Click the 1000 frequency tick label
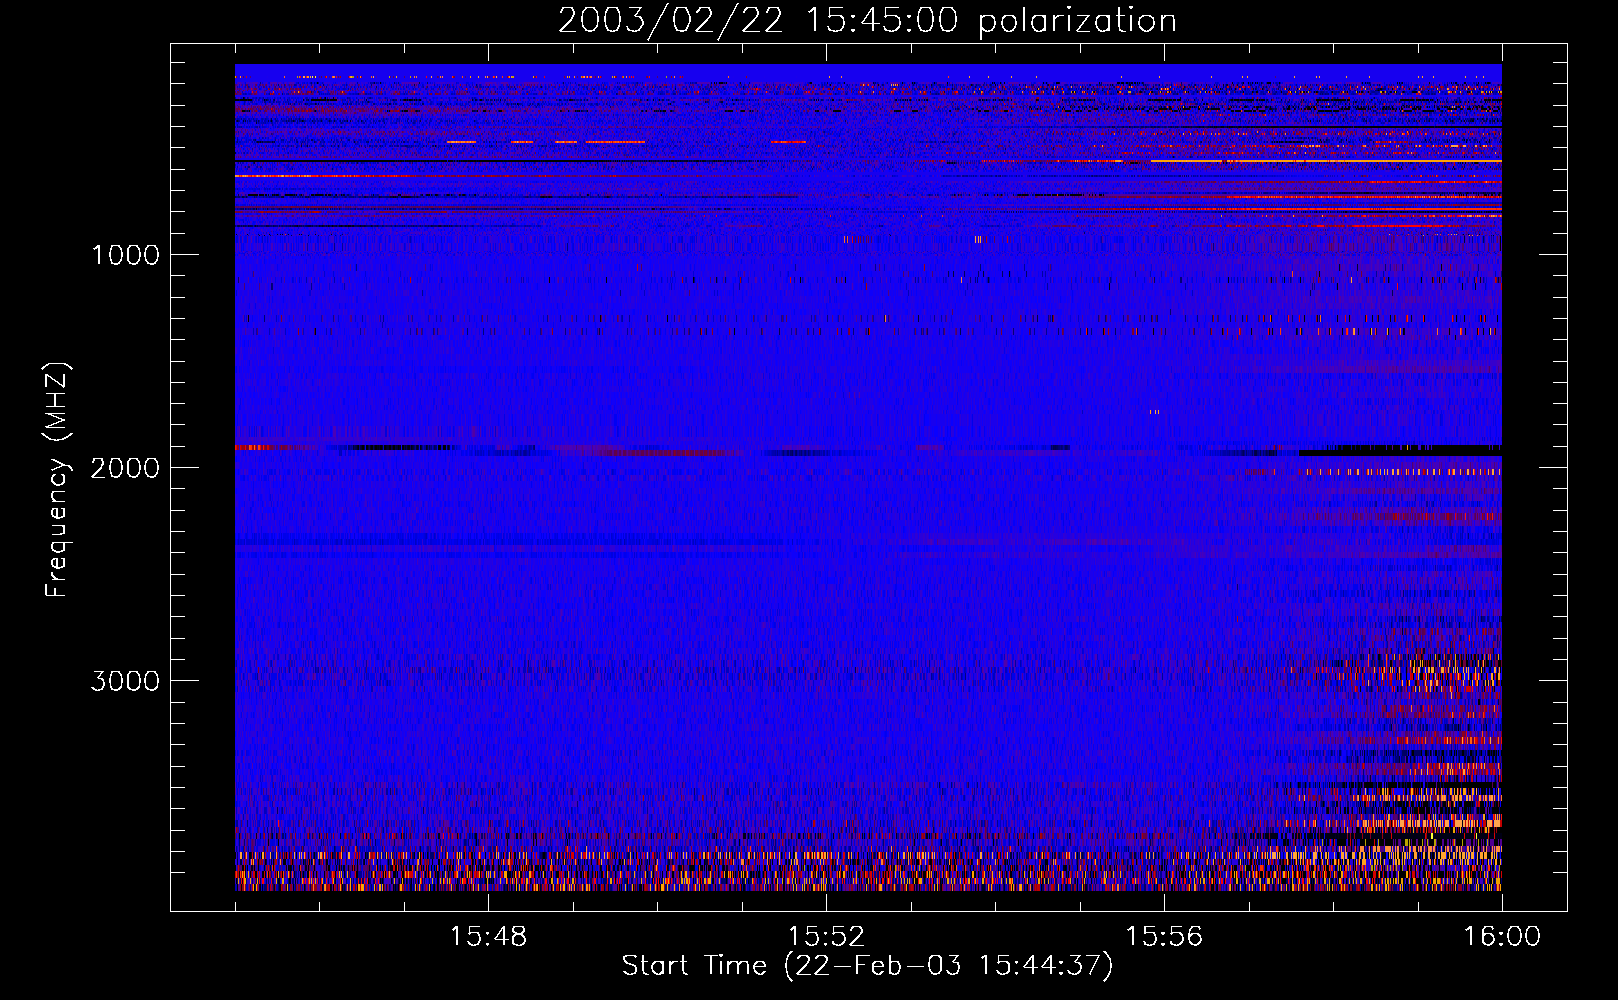Screen dimensions: 1618x1000 pyautogui.click(x=125, y=255)
